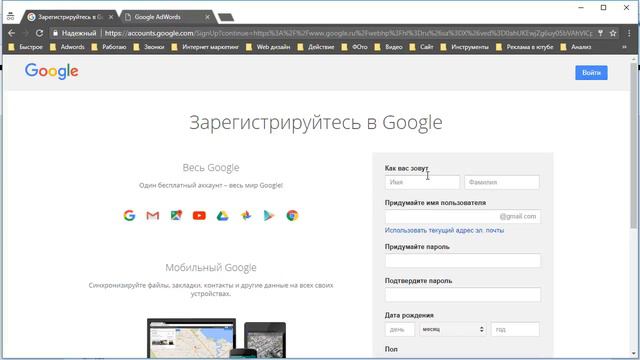
Task: Click the browser incognito icon at top-left
Action: [11, 17]
